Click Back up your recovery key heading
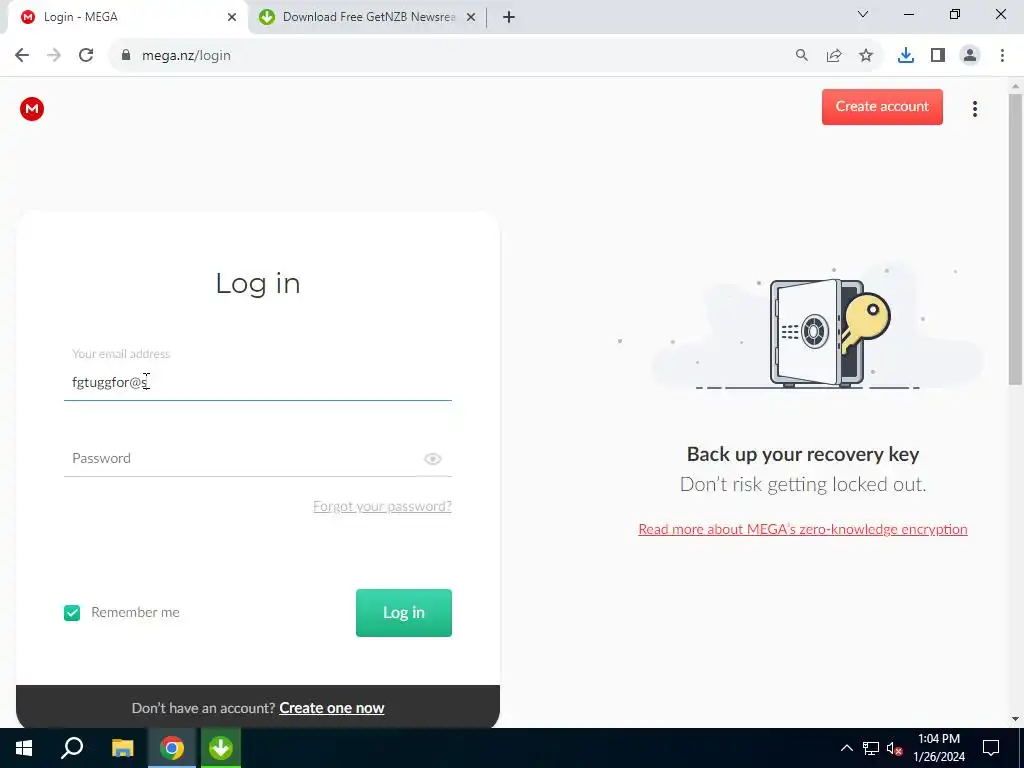 coord(803,454)
